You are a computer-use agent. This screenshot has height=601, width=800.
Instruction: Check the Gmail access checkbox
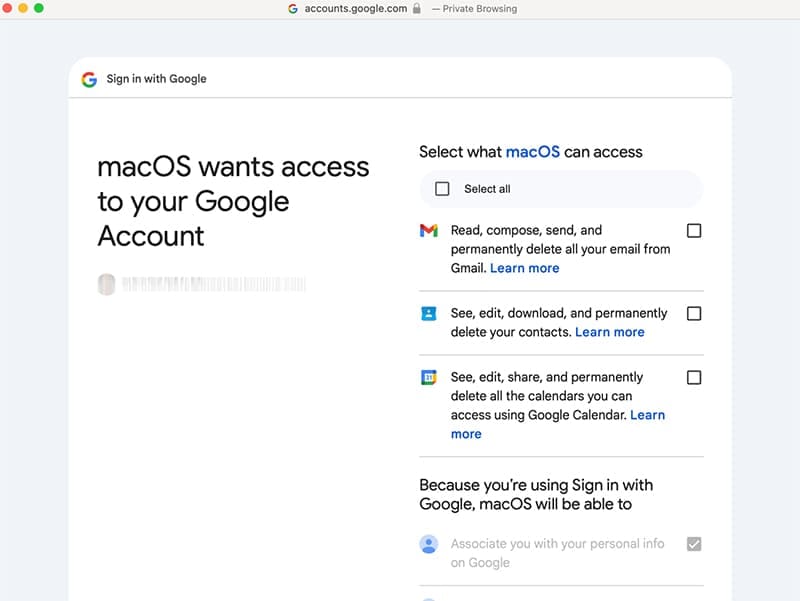coord(694,229)
